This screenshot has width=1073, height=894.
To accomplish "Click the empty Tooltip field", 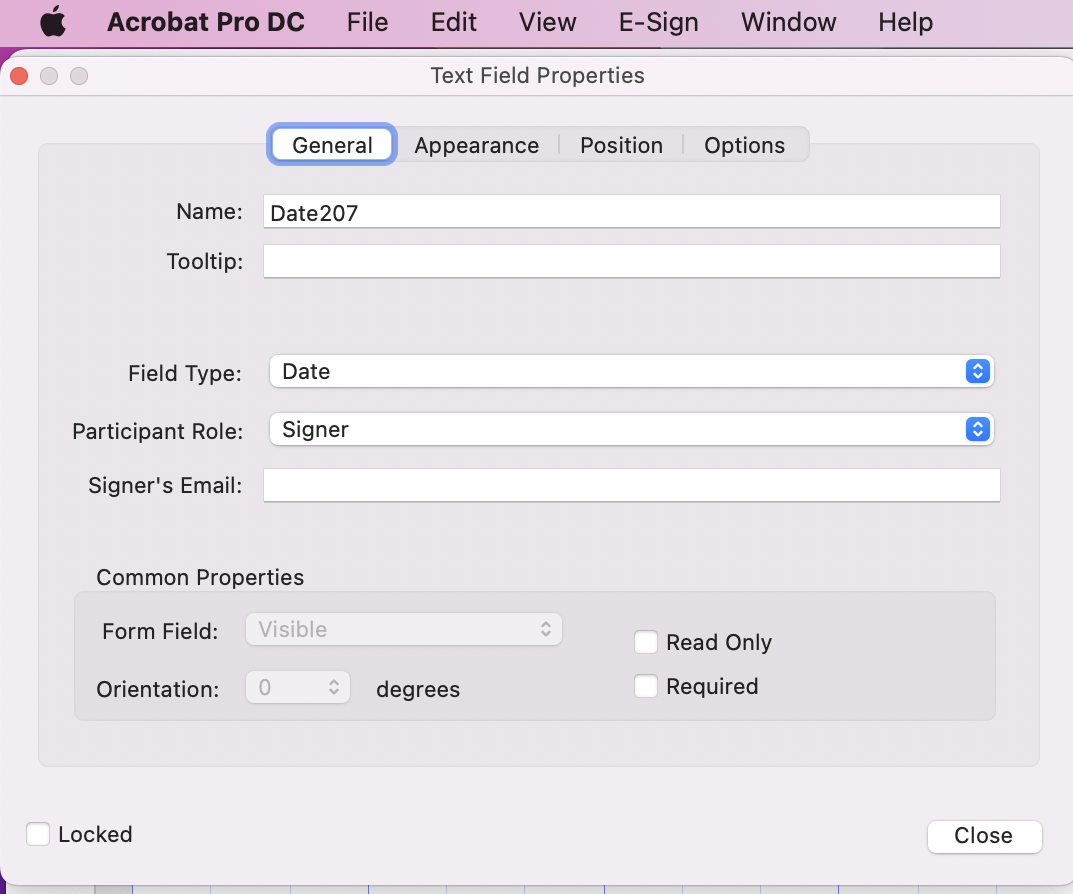I will click(x=630, y=261).
